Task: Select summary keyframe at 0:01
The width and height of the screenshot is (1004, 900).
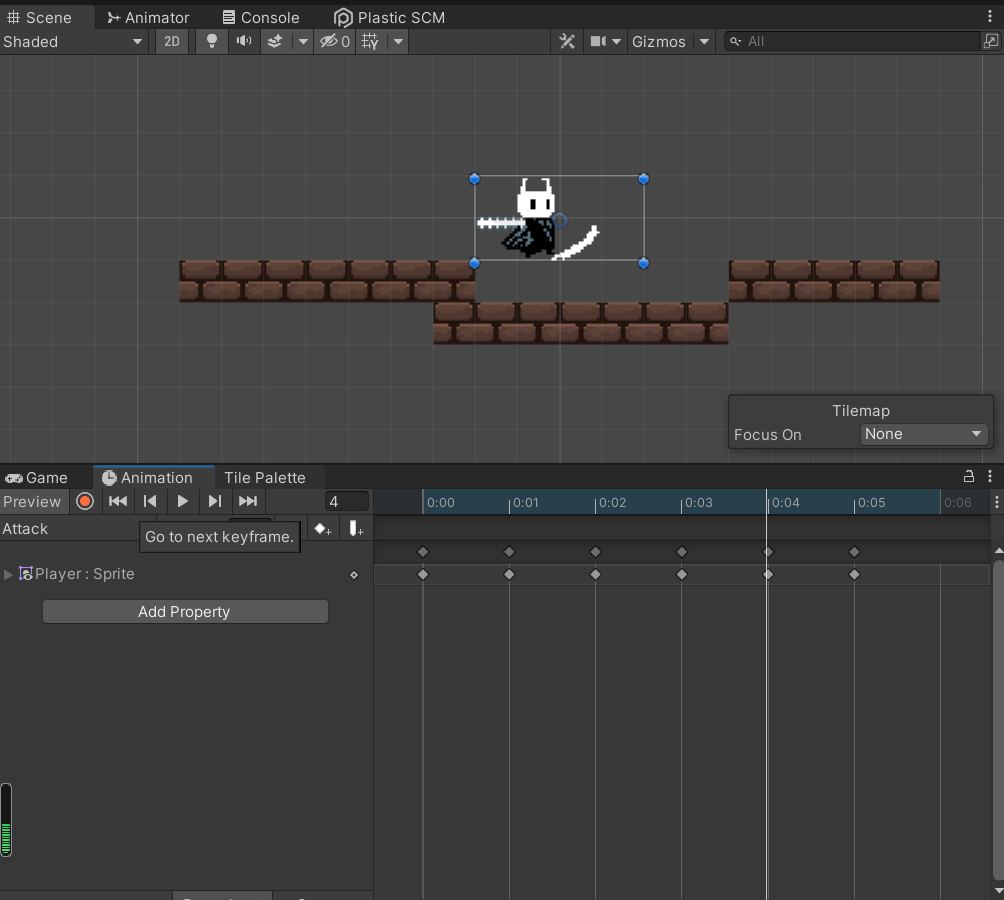Action: pos(509,552)
